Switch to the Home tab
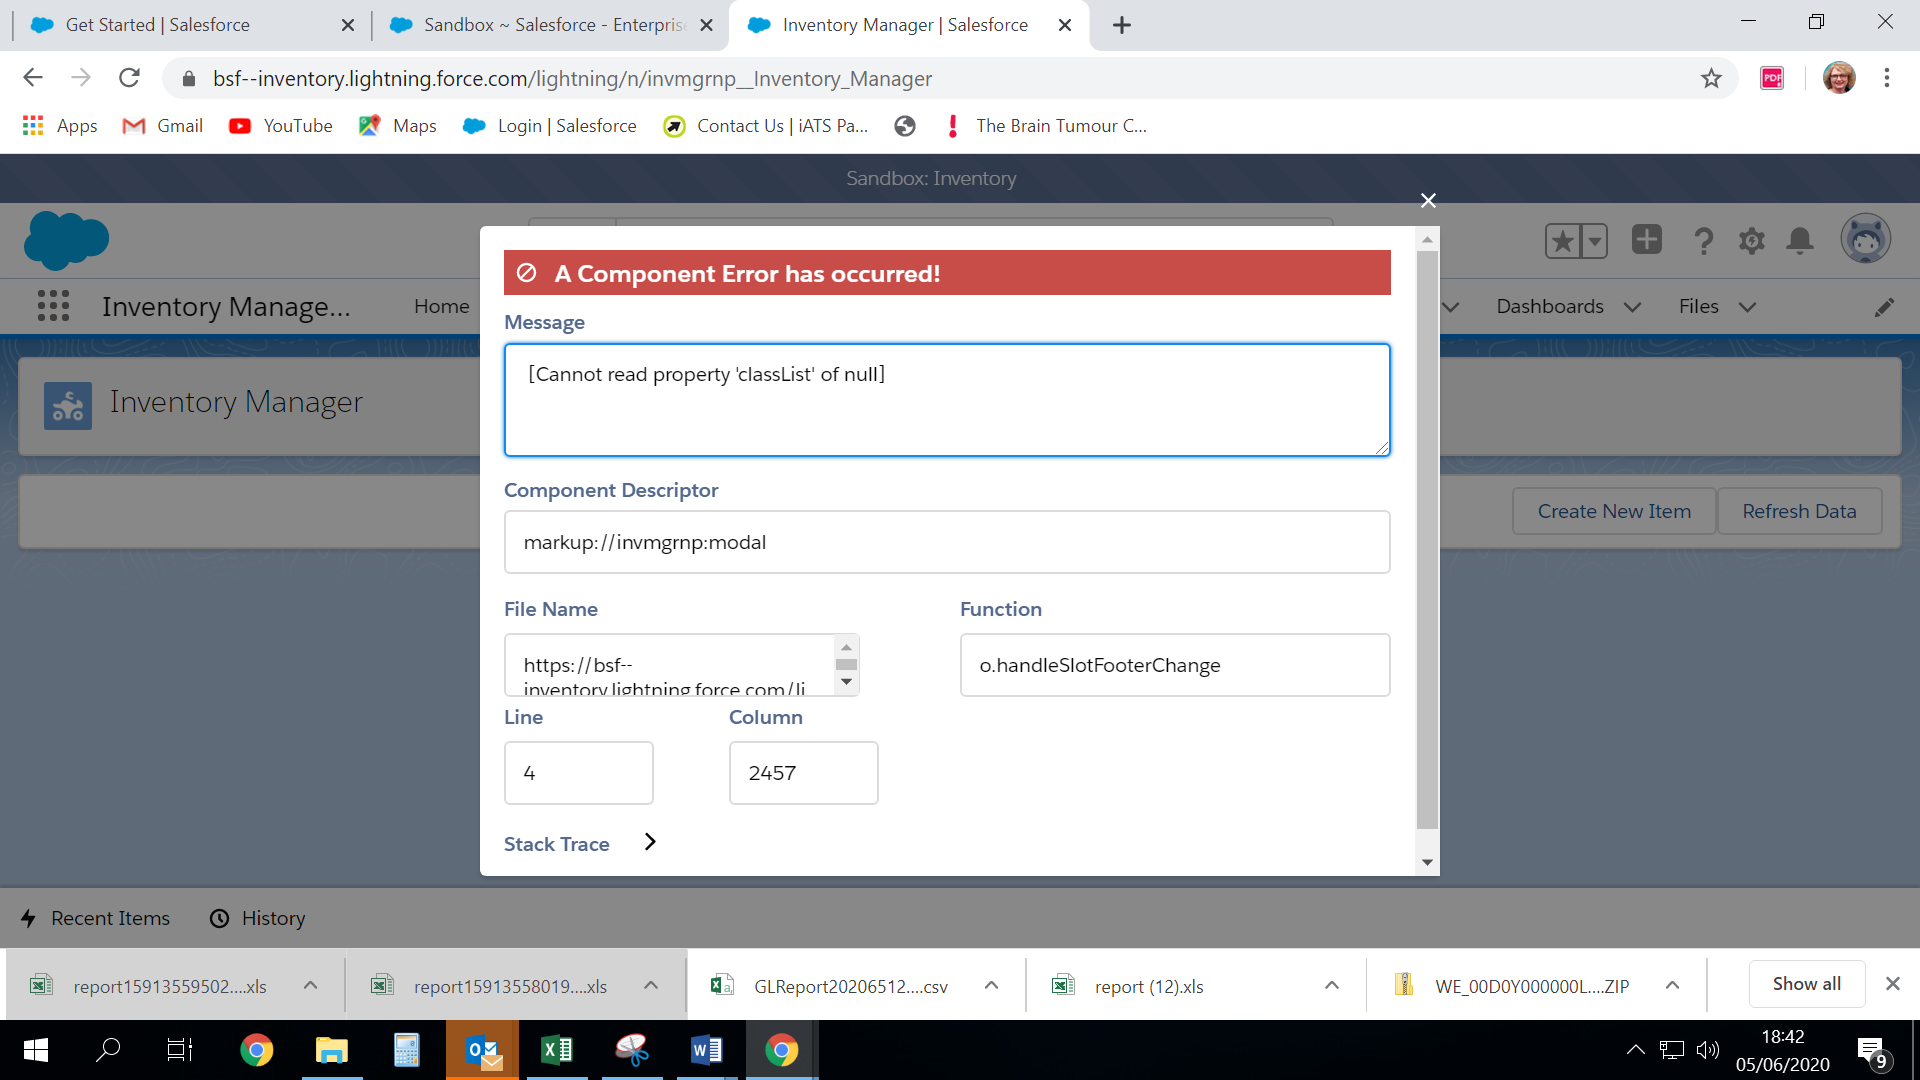The width and height of the screenshot is (1920, 1080). click(x=441, y=306)
